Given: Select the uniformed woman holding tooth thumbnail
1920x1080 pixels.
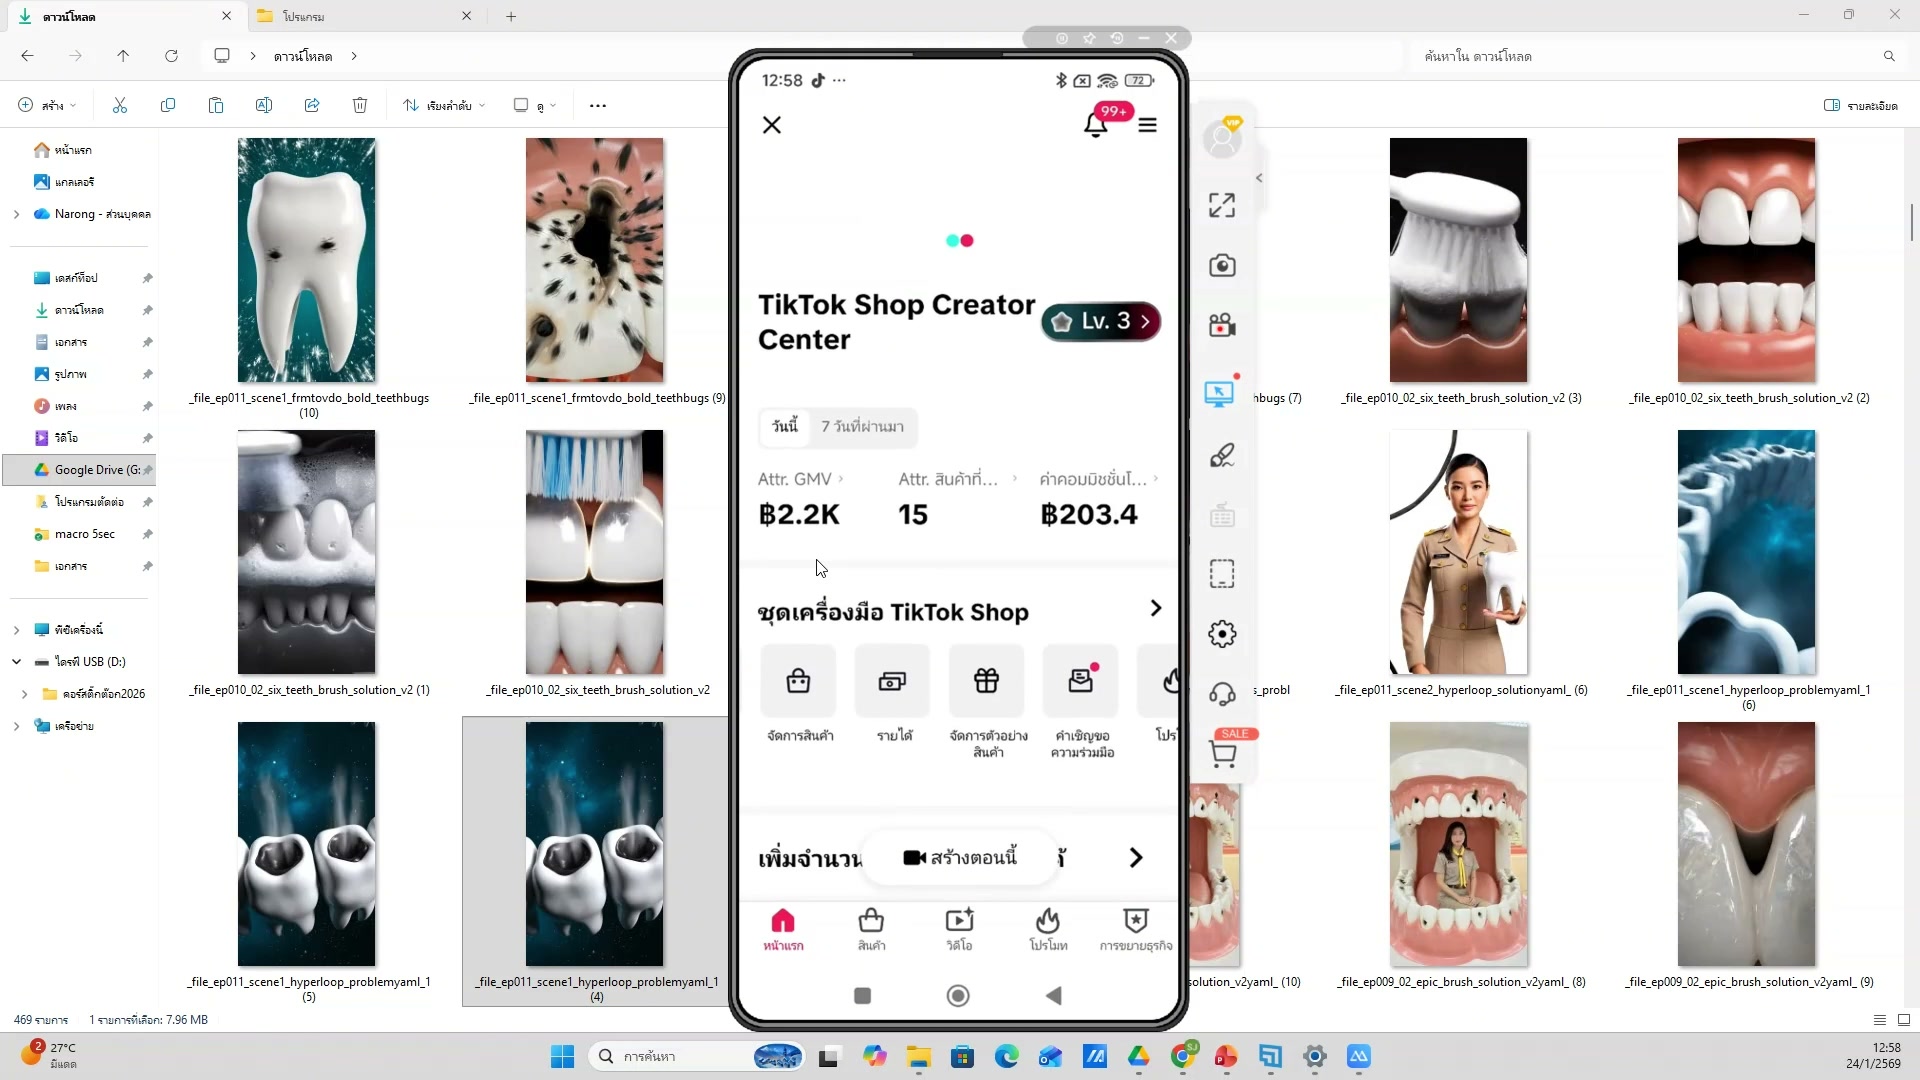Looking at the screenshot, I should [1458, 552].
